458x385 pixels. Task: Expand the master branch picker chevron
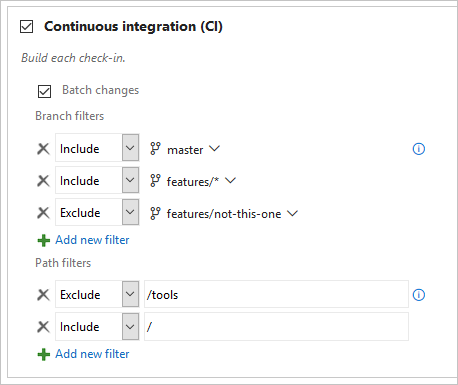point(214,148)
